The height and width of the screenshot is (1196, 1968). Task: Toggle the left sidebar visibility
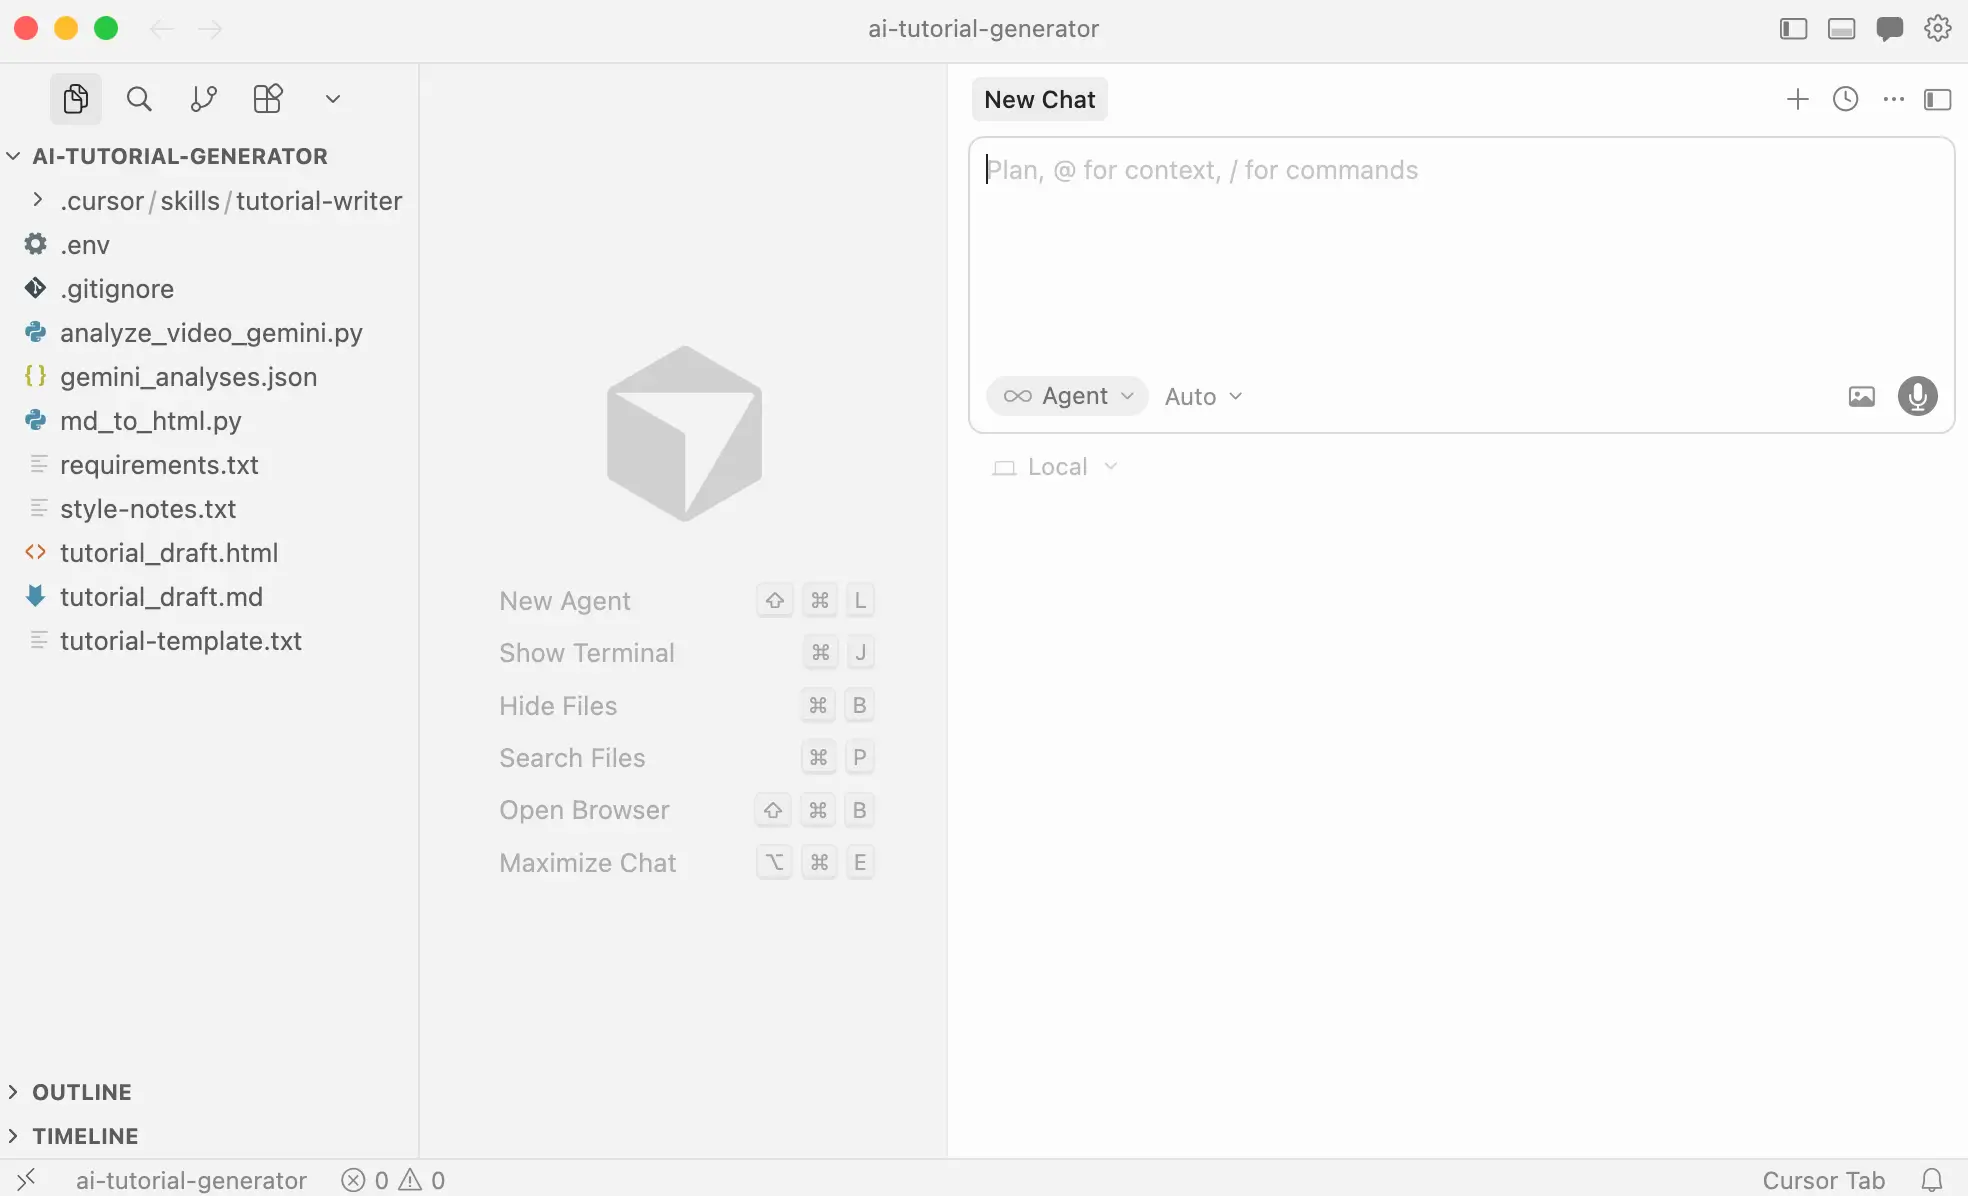tap(1791, 28)
